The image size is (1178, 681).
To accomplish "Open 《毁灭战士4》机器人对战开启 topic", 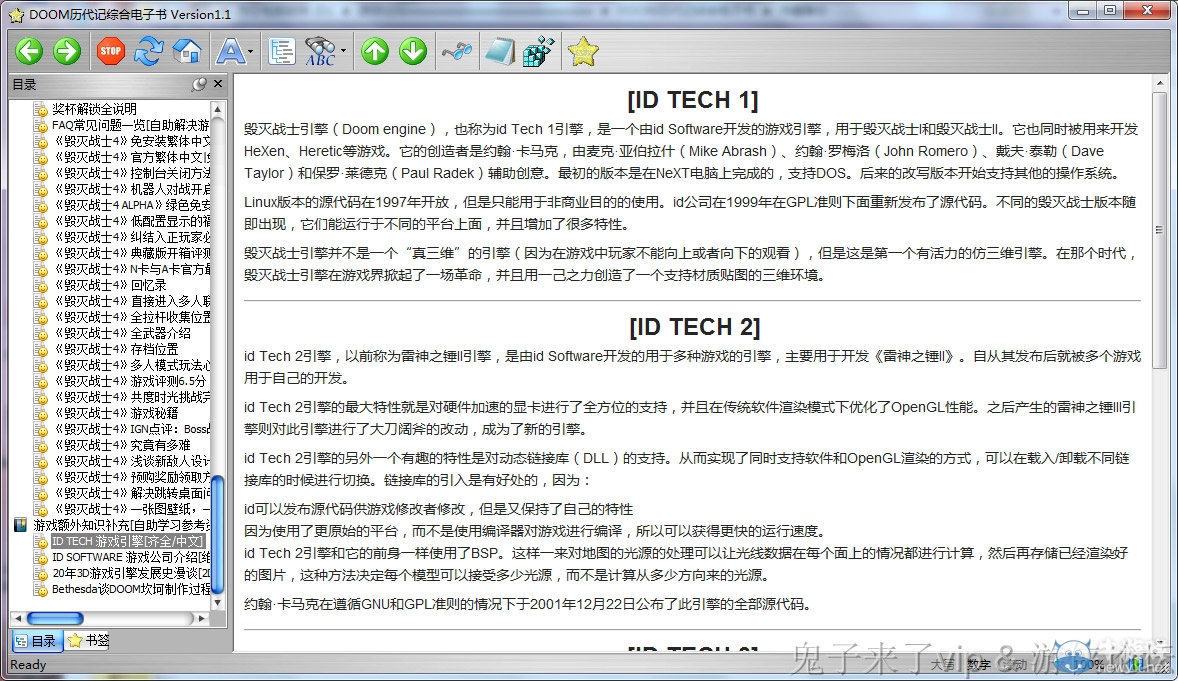I will pyautogui.click(x=131, y=189).
